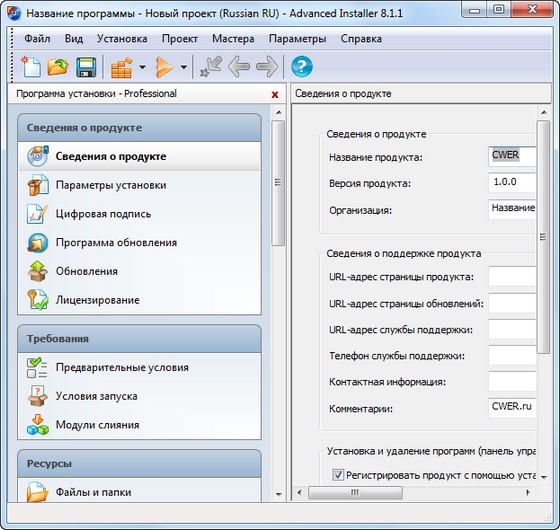
Task: Click the Сведения о продукте CD icon
Action: pyautogui.click(x=38, y=156)
